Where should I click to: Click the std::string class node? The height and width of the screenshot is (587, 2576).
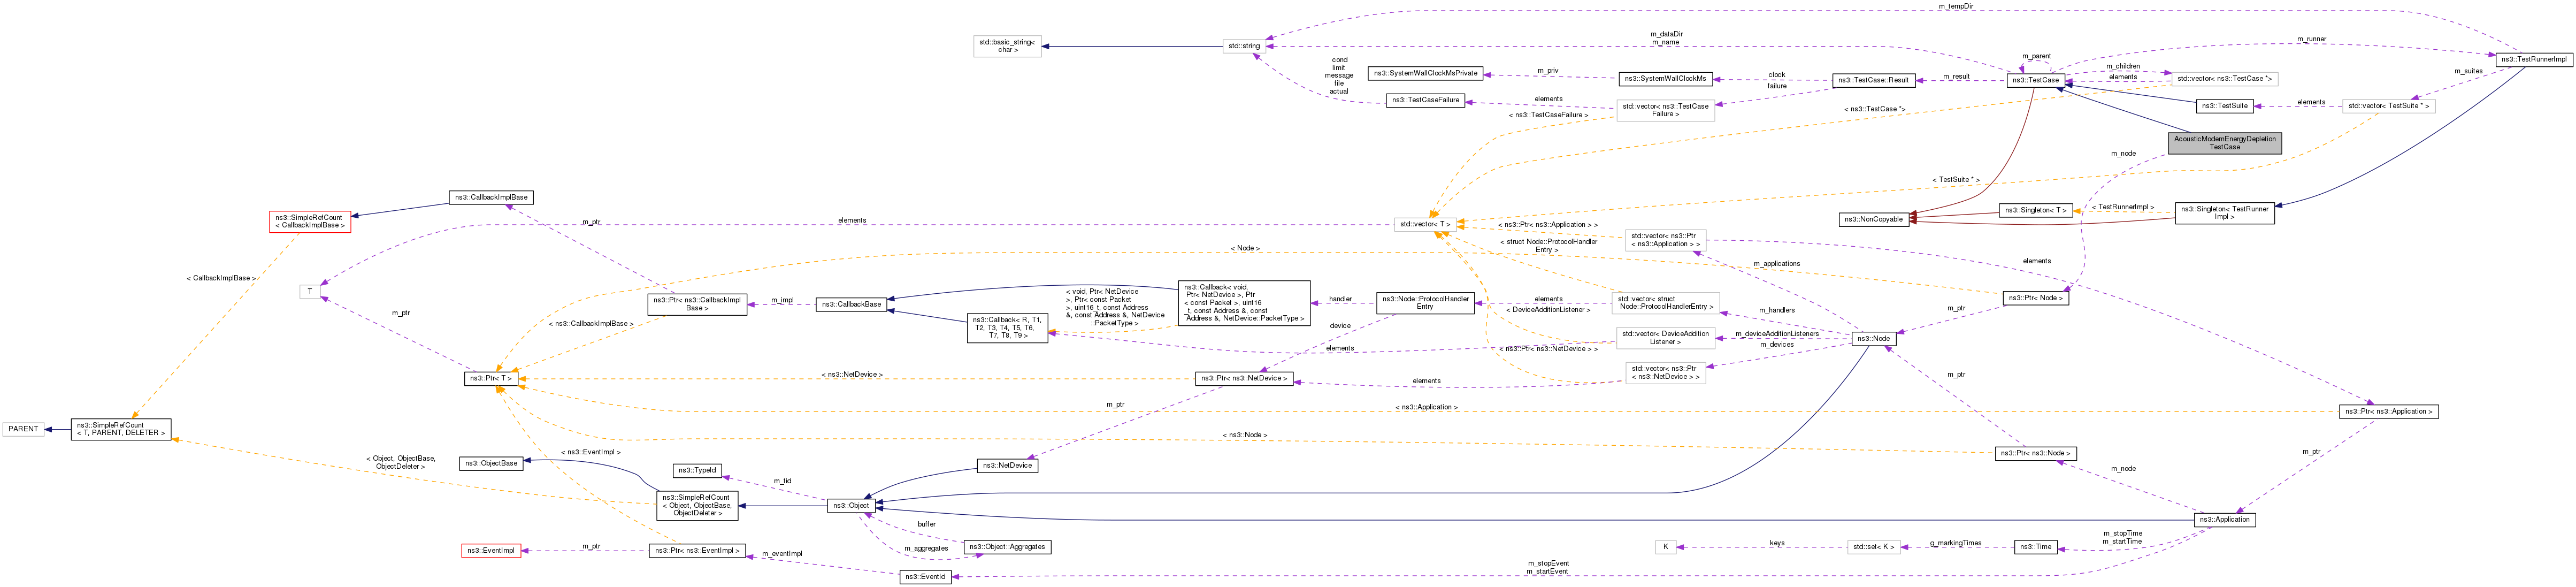1245,46
